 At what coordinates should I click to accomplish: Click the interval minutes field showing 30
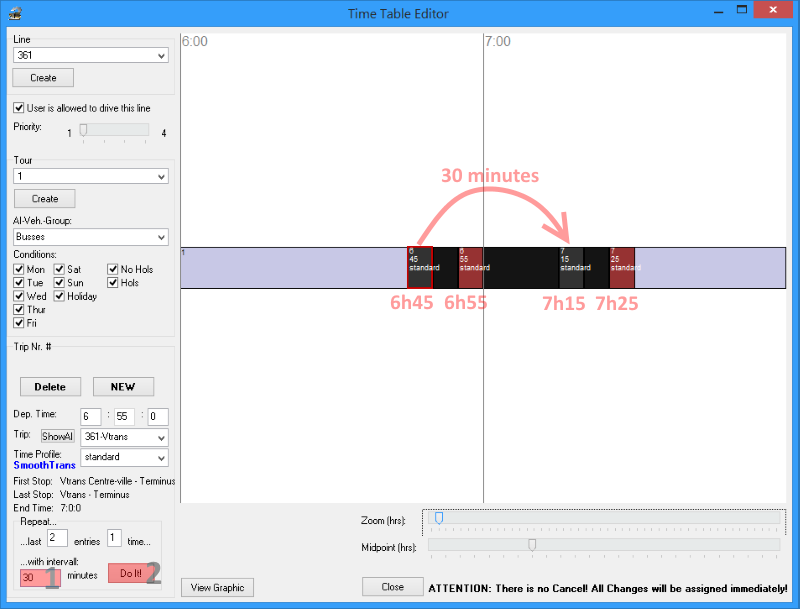point(40,577)
